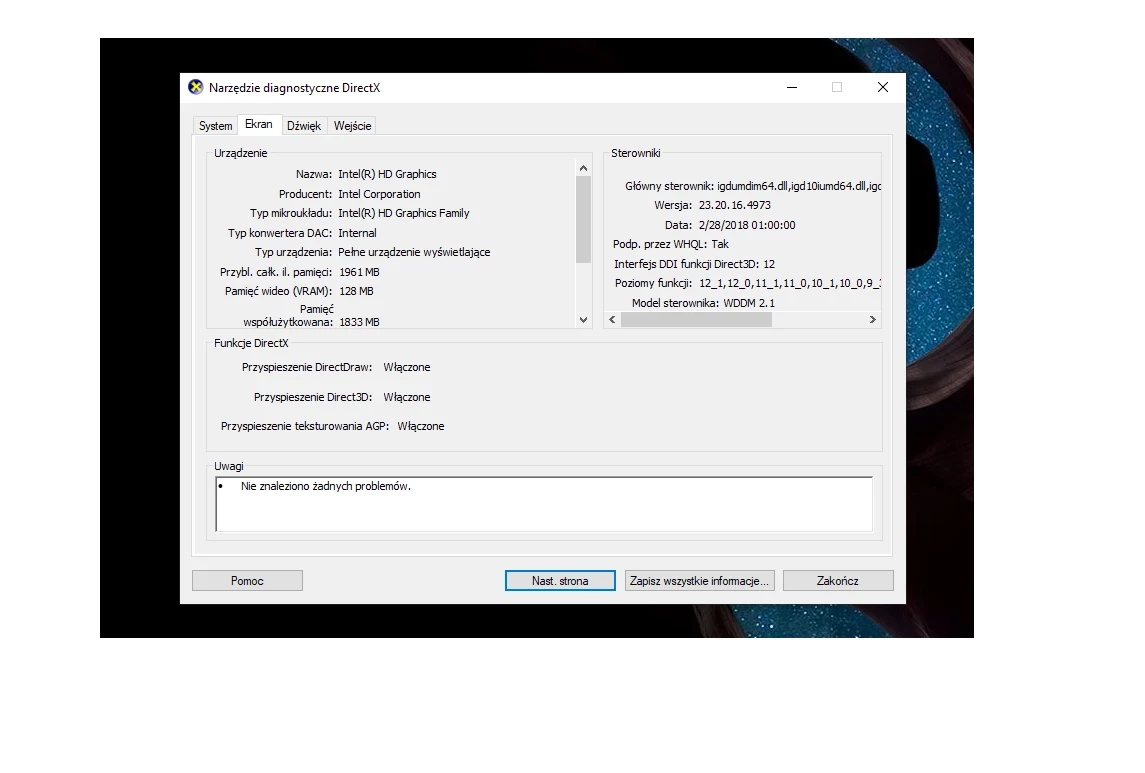The image size is (1145, 773).
Task: Switch to the System tab
Action: (214, 126)
